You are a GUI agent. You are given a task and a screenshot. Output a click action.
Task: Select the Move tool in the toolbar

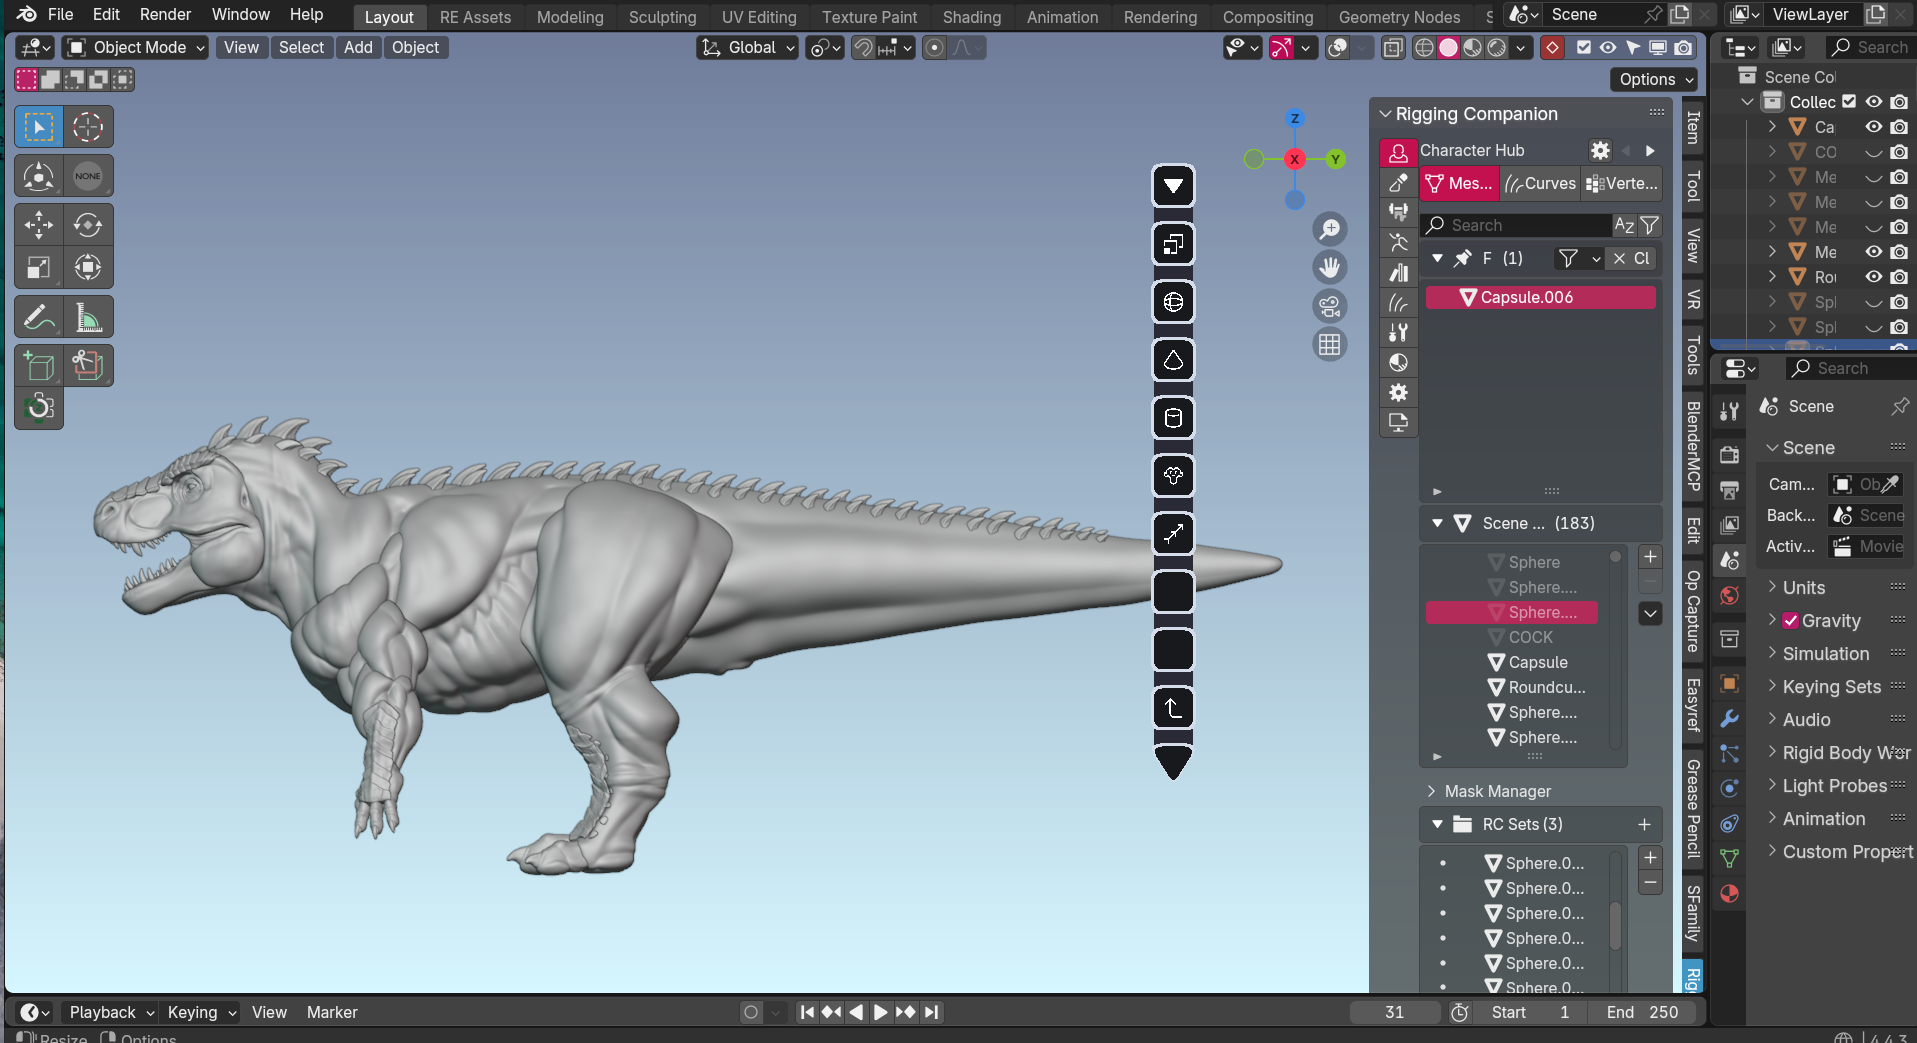(39, 225)
